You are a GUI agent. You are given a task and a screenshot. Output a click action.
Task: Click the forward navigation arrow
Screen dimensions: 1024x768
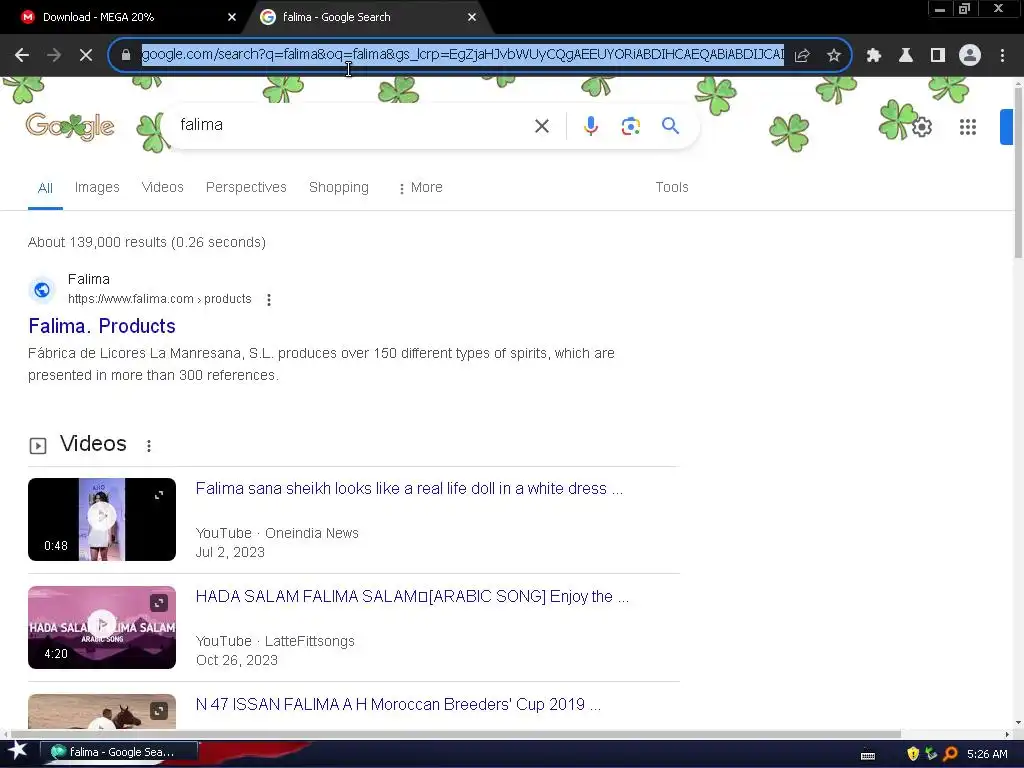tap(54, 55)
